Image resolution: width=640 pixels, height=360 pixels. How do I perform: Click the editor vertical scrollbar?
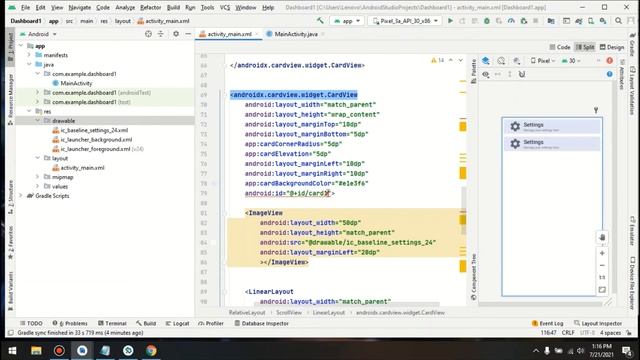coord(464,211)
